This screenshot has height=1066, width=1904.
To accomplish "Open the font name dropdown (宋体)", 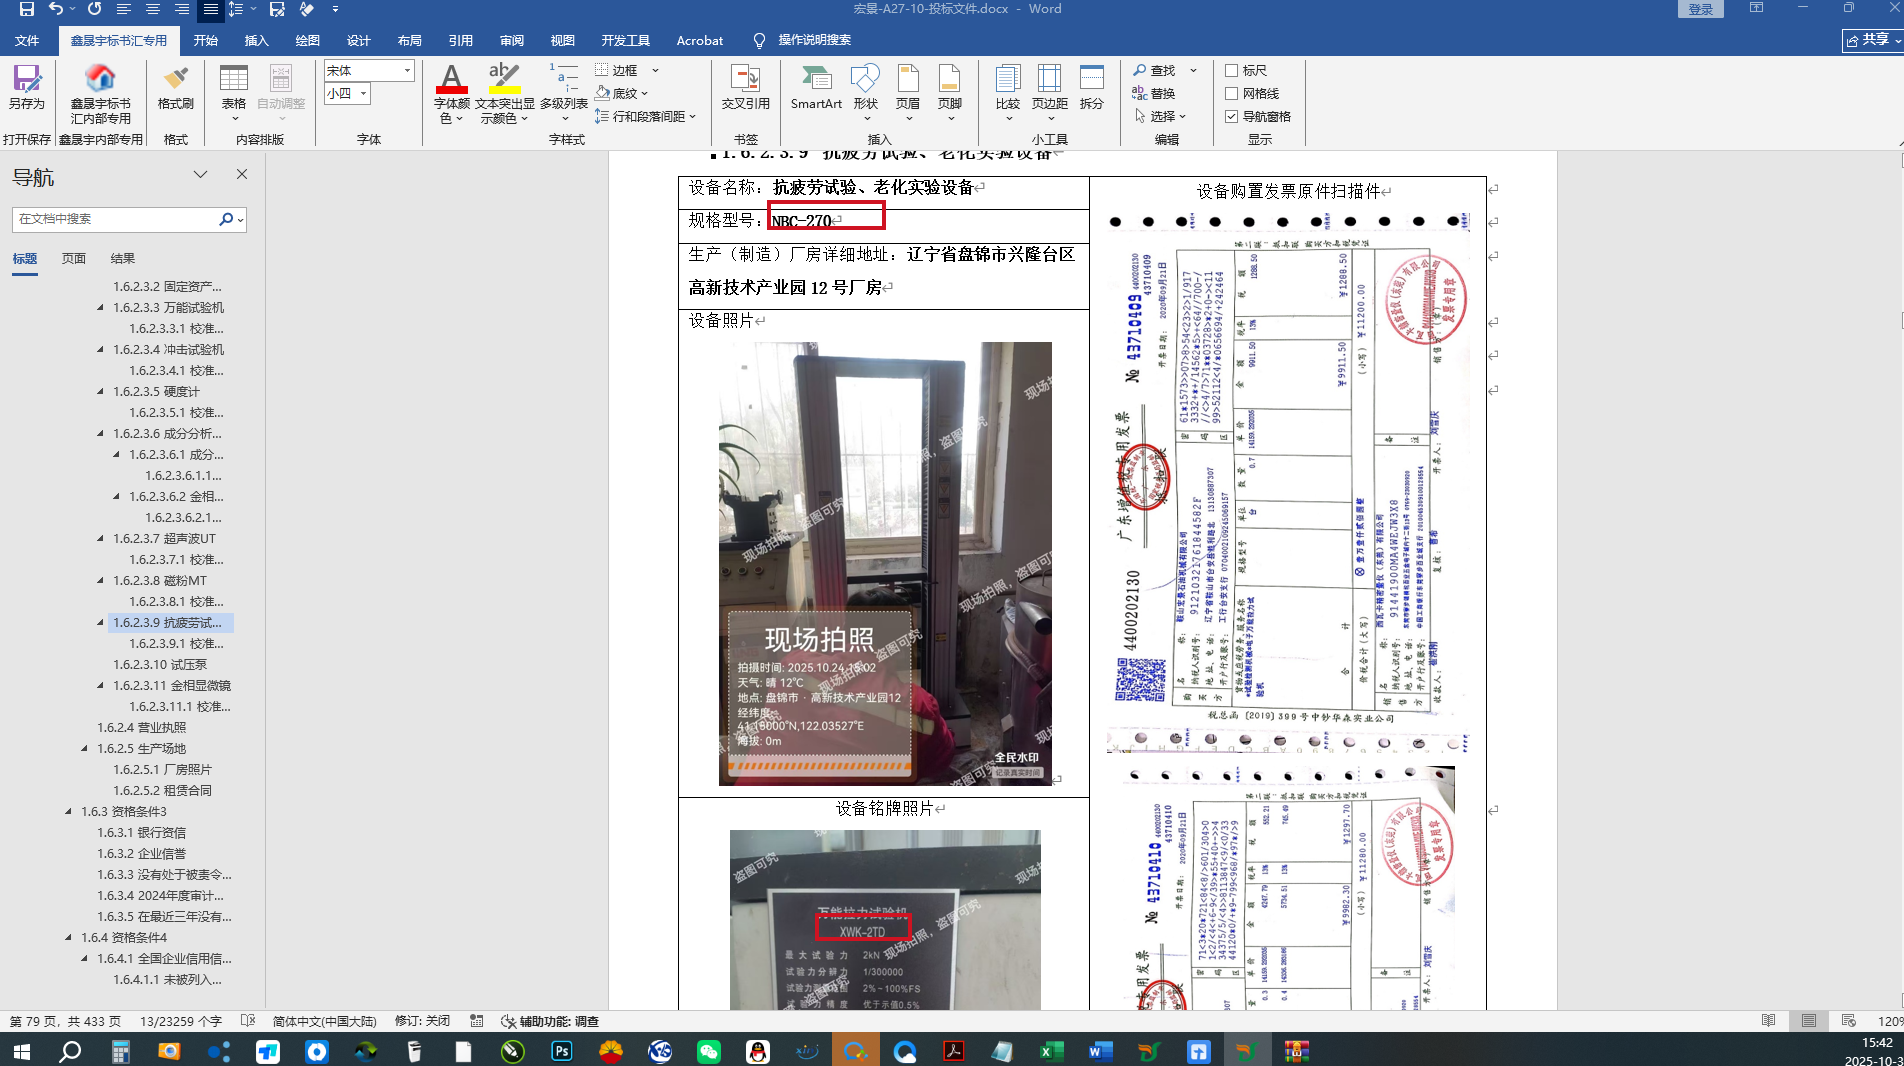I will click(407, 70).
